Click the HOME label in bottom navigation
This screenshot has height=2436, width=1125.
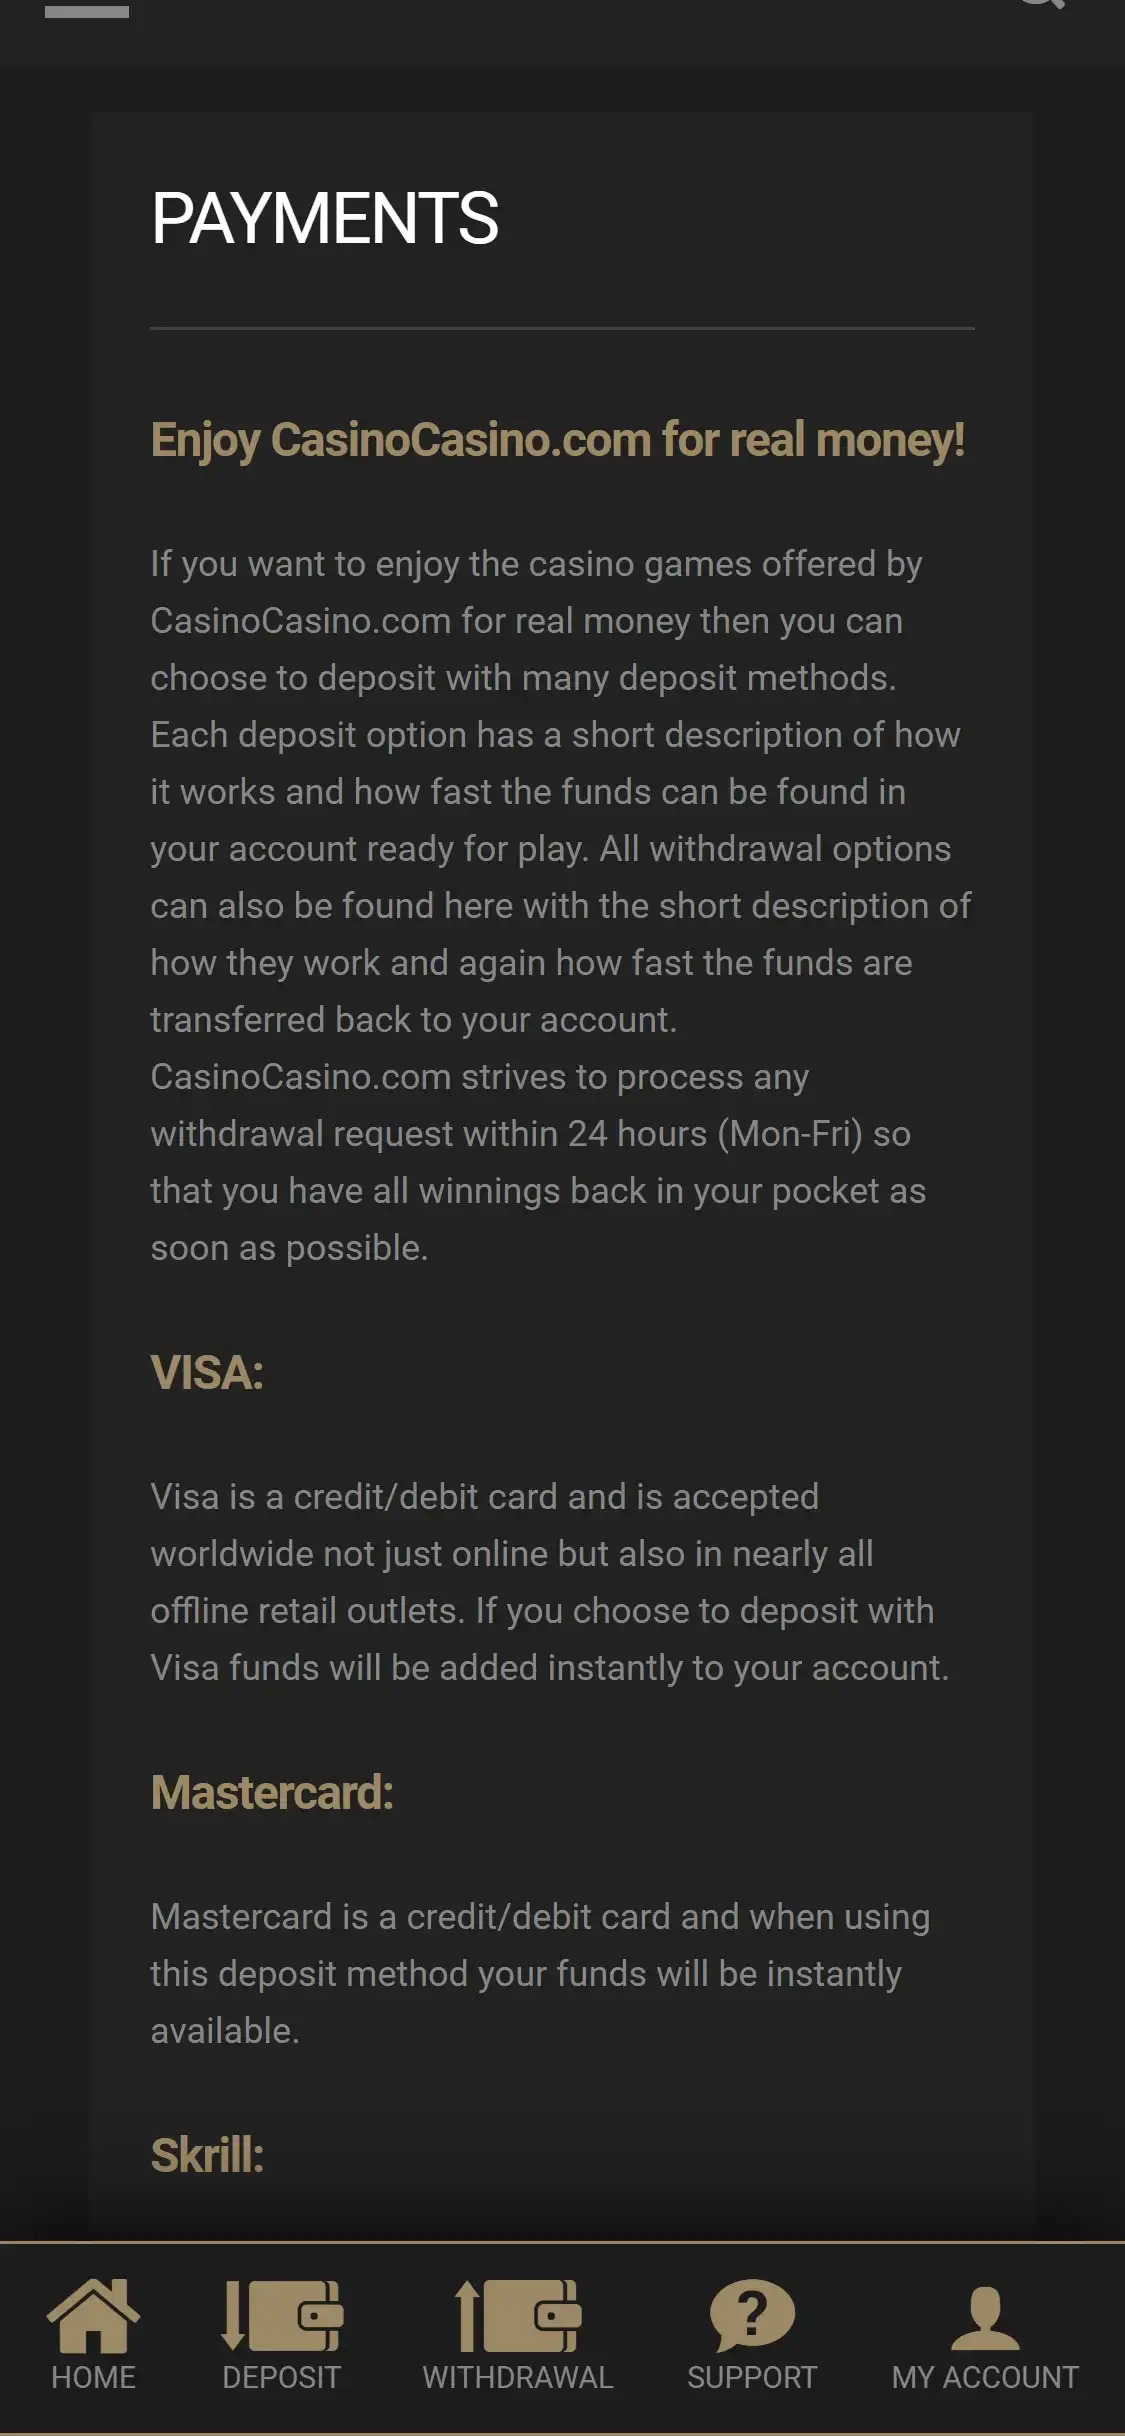pos(93,2377)
